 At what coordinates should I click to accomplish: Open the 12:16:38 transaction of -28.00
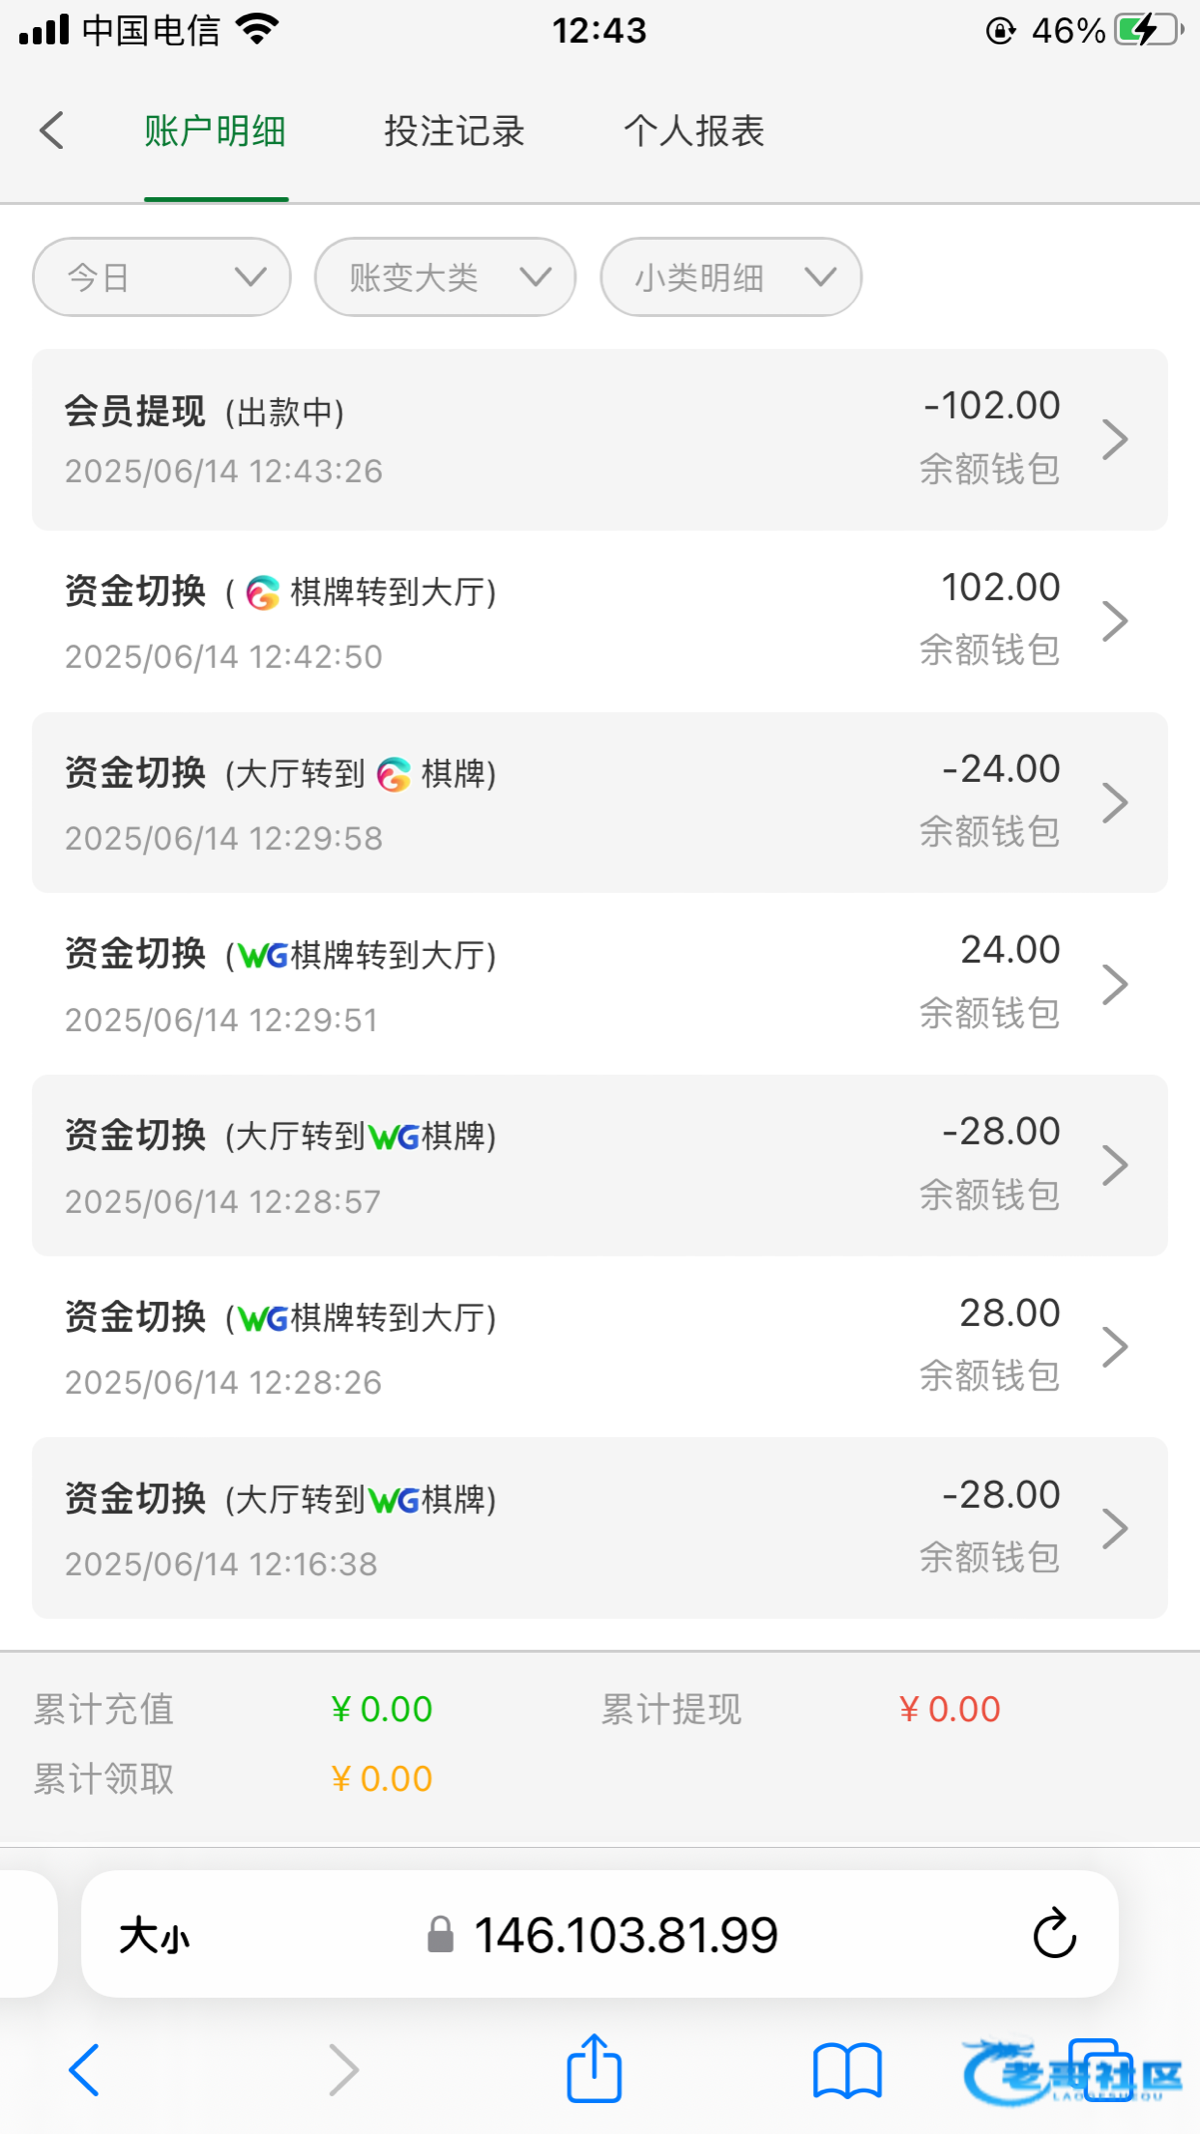(x=600, y=1528)
